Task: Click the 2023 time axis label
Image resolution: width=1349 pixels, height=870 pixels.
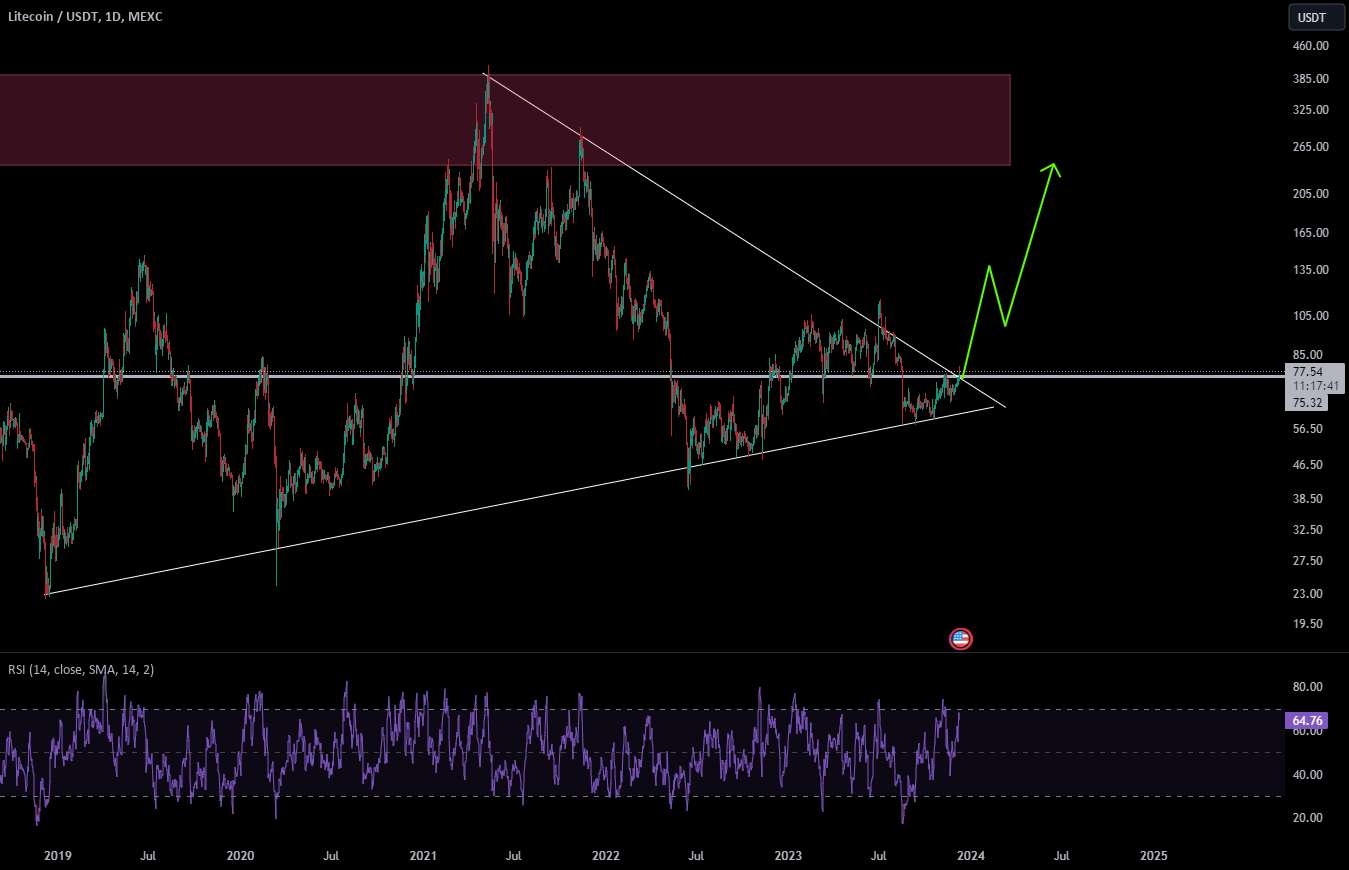Action: tap(788, 856)
